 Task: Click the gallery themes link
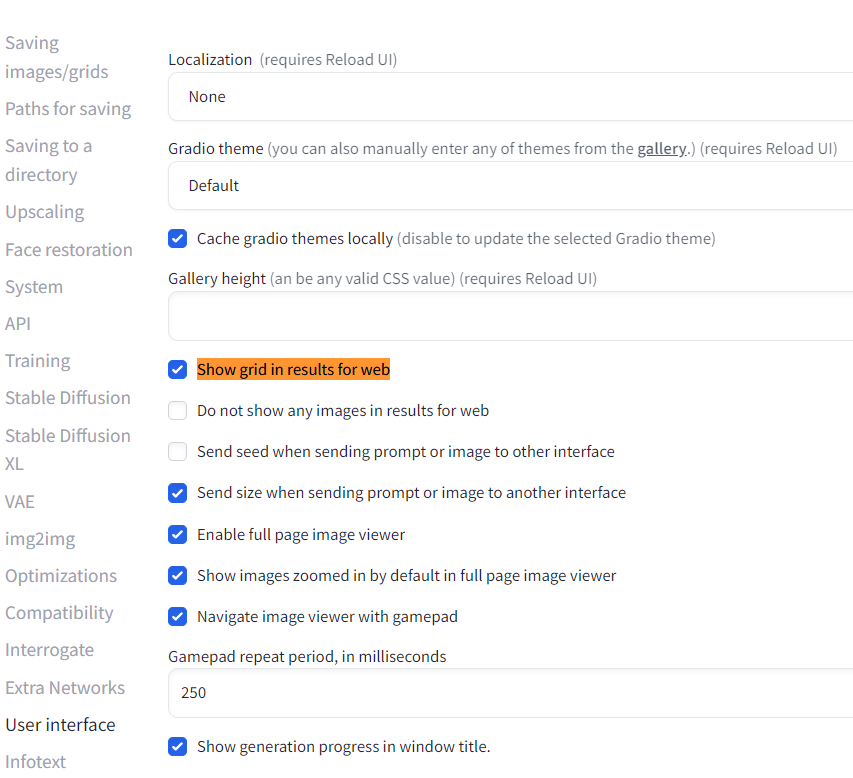pyautogui.click(x=661, y=149)
